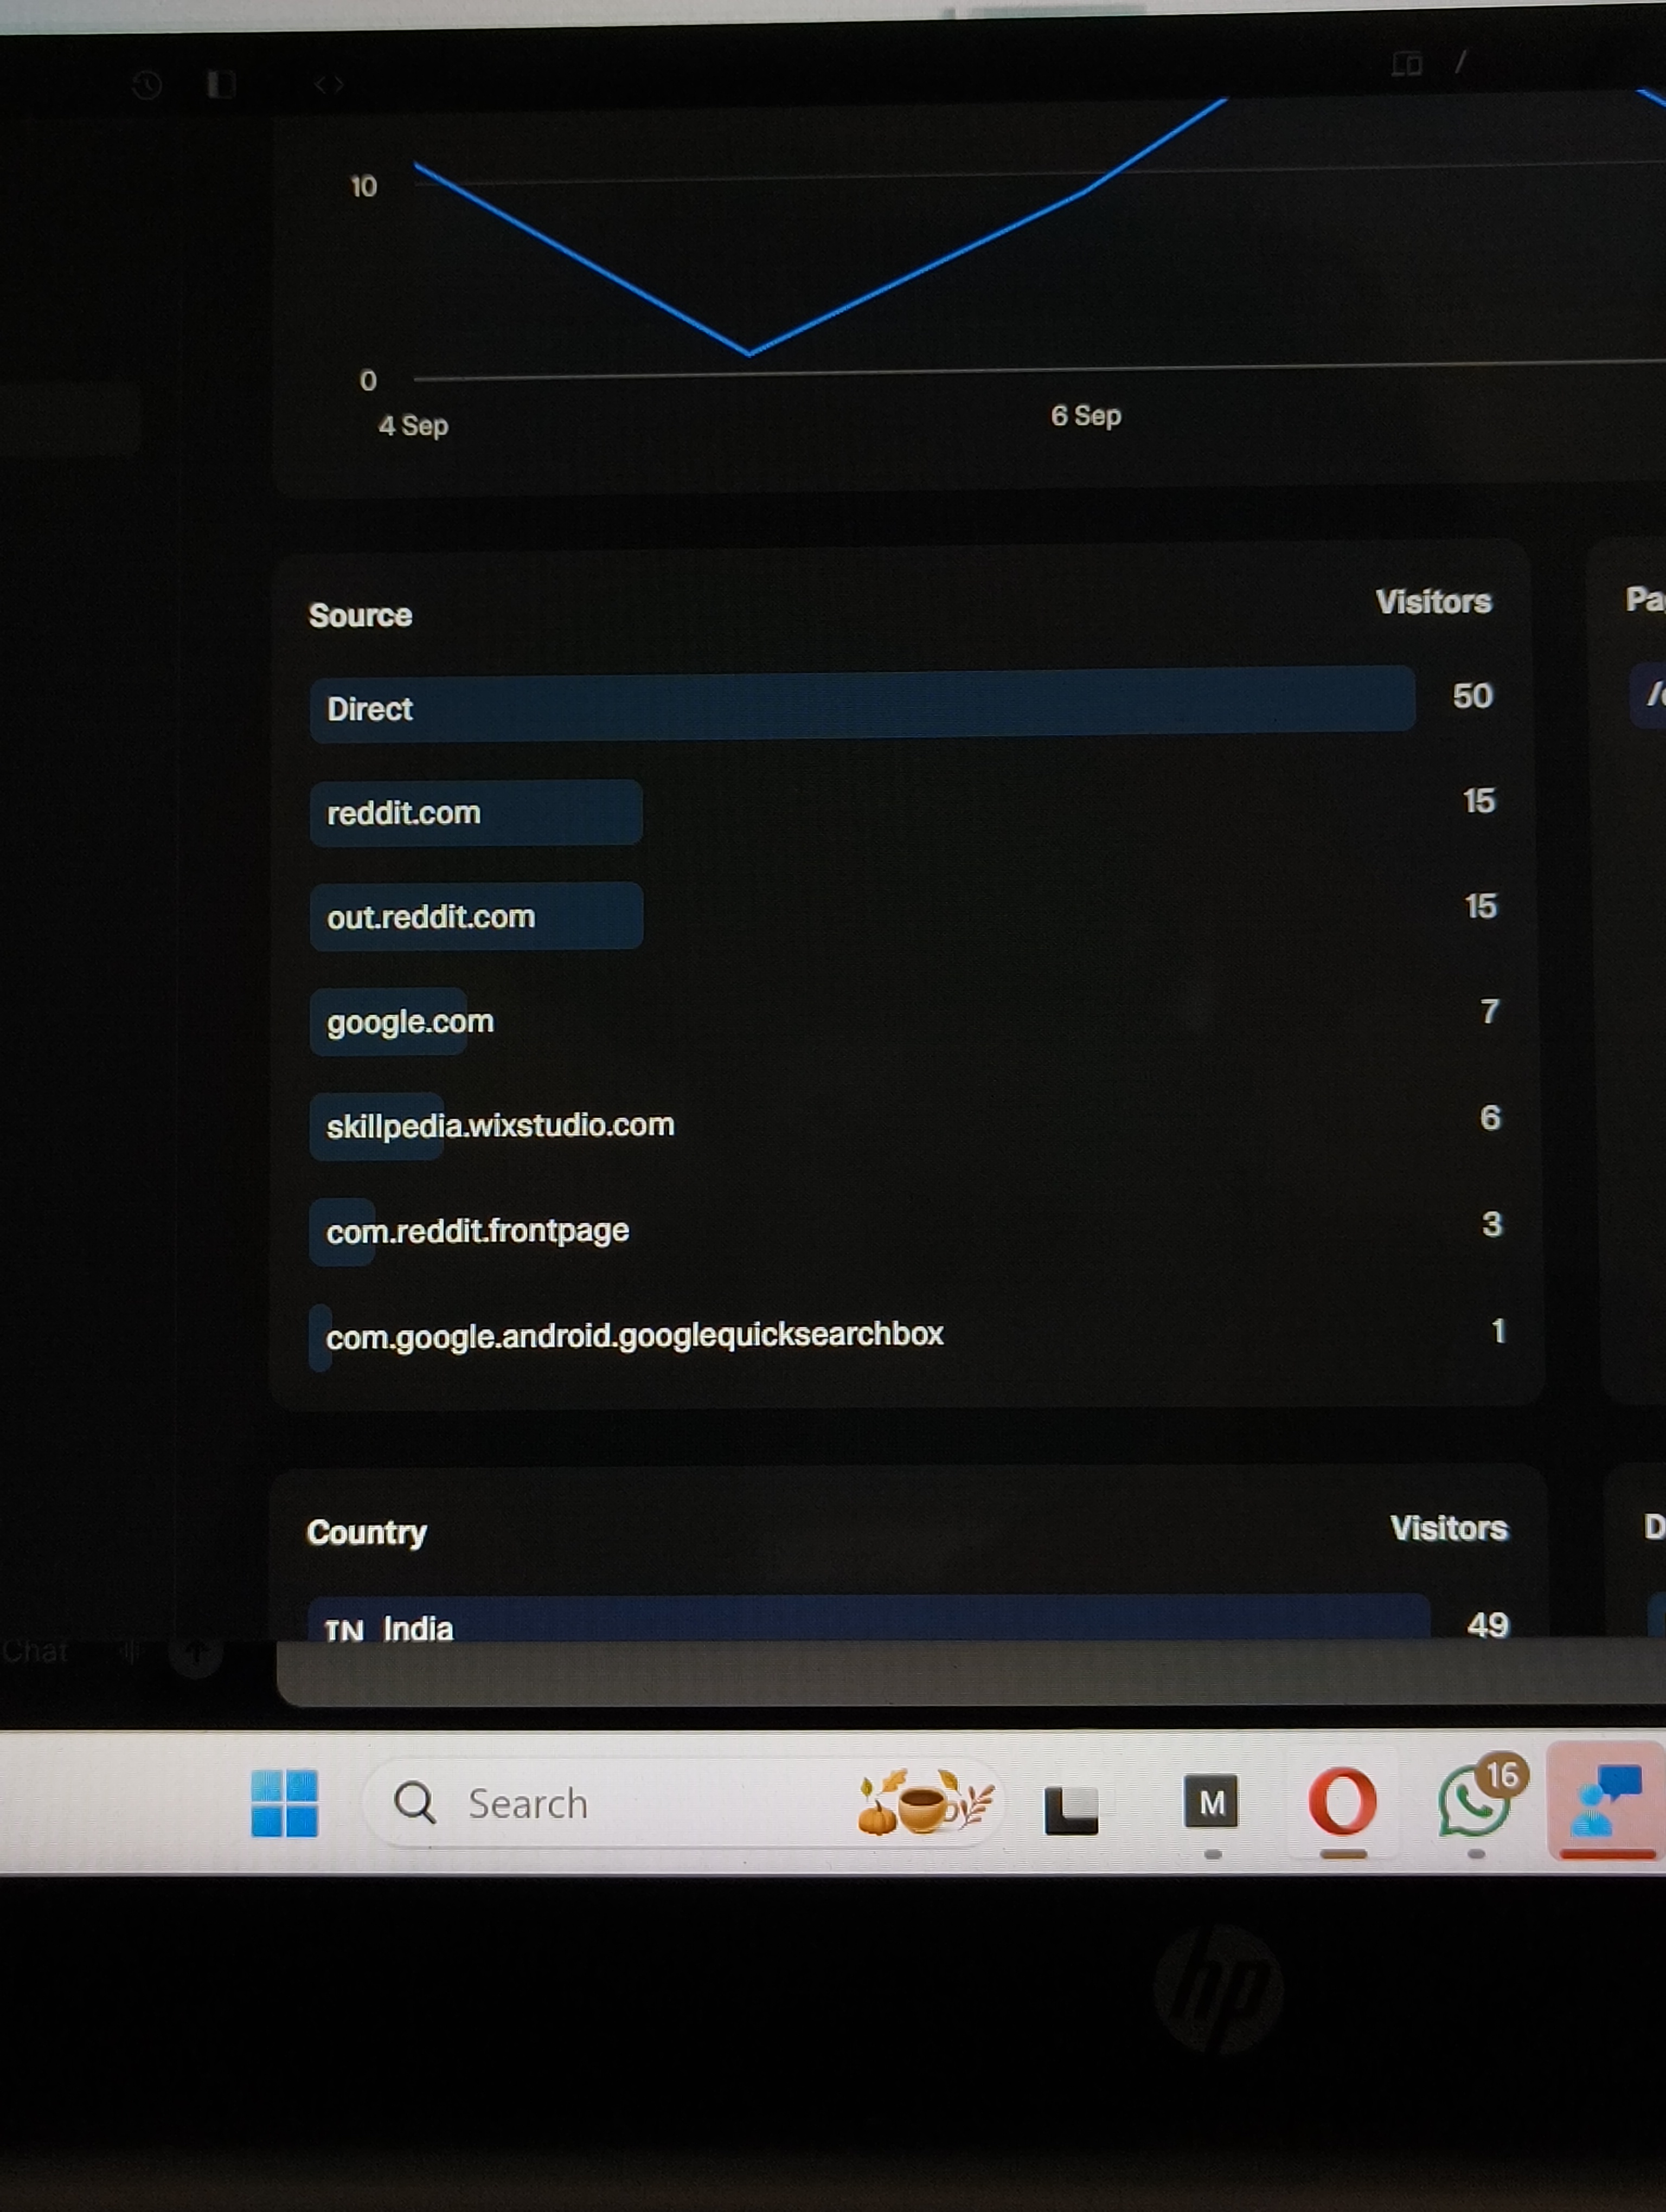The image size is (1666, 2212).
Task: Click the device preview icon at top right
Action: [1406, 64]
